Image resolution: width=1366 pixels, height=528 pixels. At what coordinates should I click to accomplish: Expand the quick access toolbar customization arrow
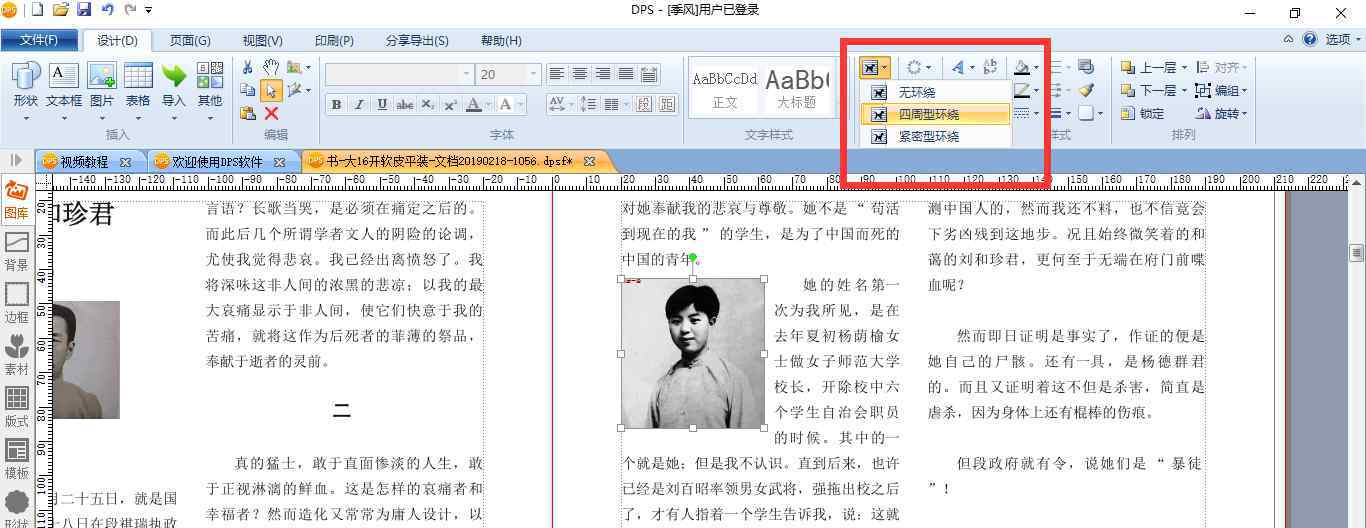point(149,10)
